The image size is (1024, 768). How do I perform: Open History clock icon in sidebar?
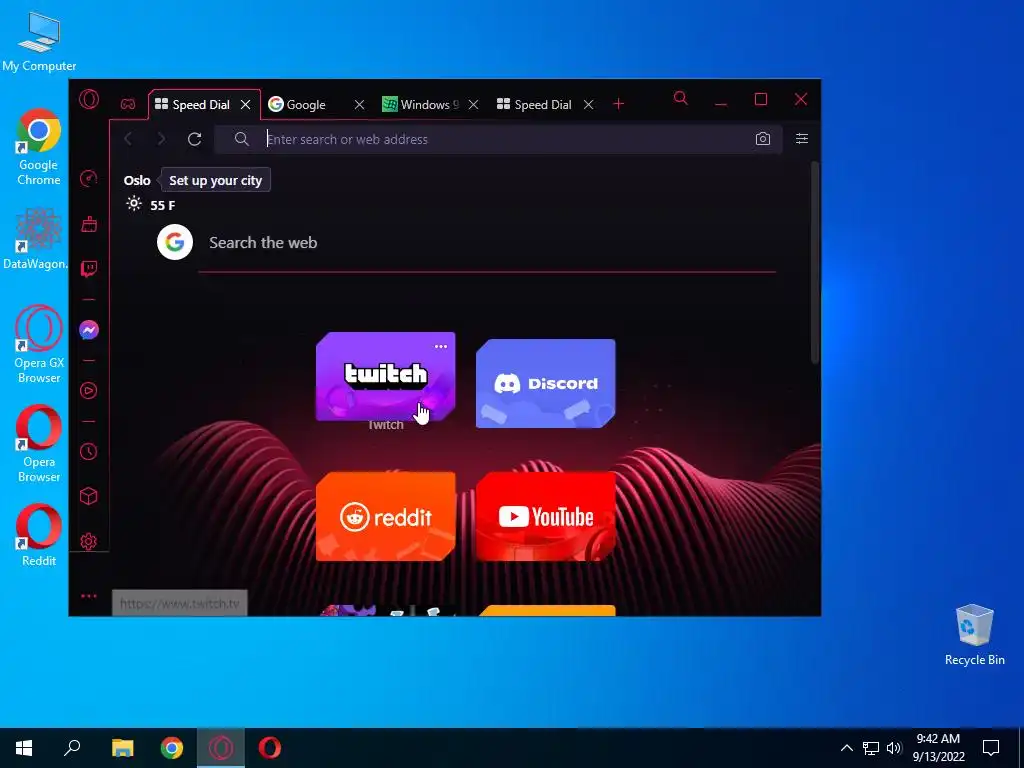coord(89,451)
